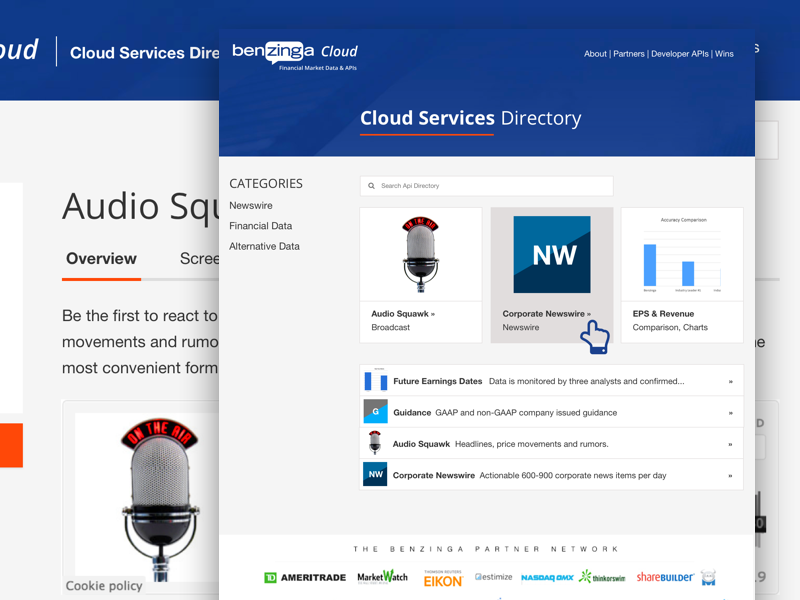
Task: Select Financial Data category
Action: tap(260, 226)
